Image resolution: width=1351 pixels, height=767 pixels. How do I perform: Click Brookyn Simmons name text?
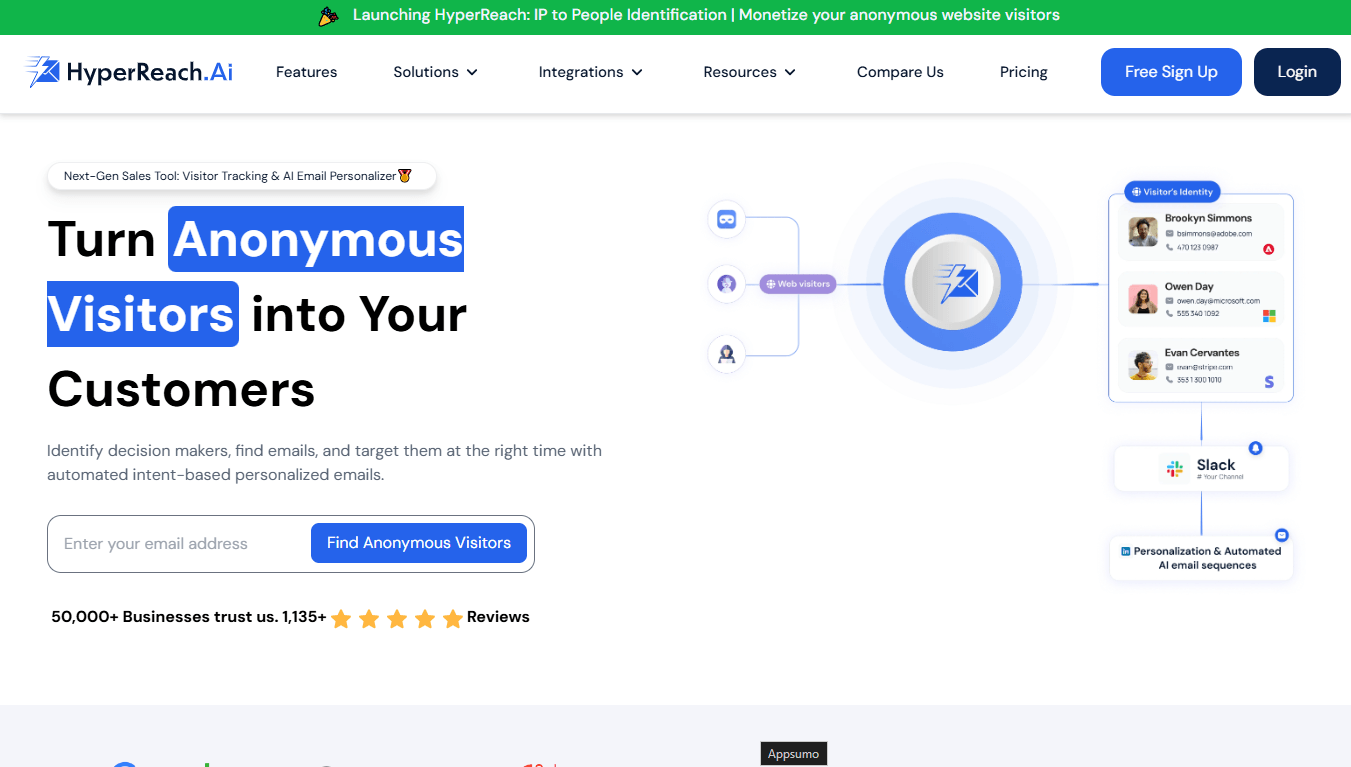pos(1208,218)
